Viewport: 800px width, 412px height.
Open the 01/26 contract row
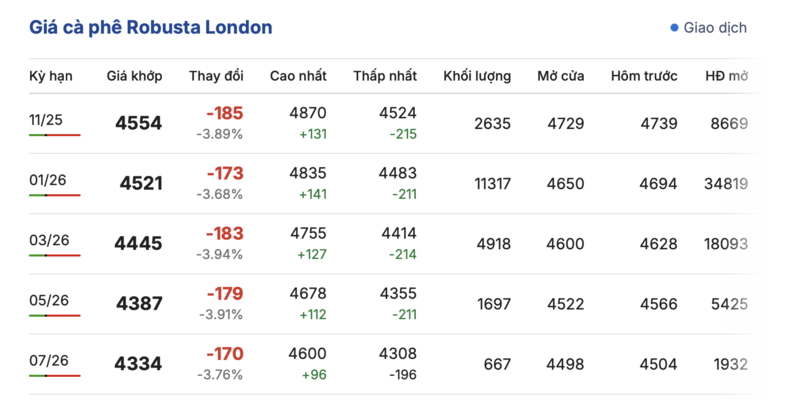pyautogui.click(x=46, y=180)
